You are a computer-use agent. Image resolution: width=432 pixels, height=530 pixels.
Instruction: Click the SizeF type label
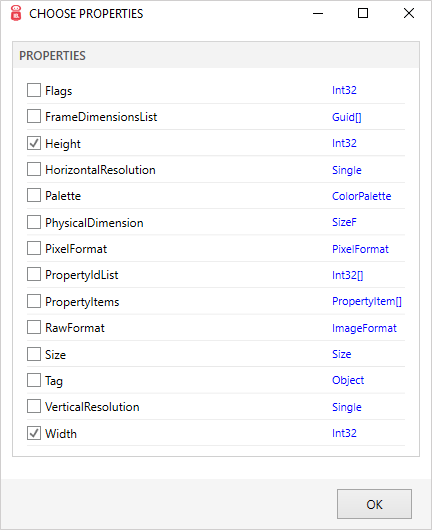344,222
